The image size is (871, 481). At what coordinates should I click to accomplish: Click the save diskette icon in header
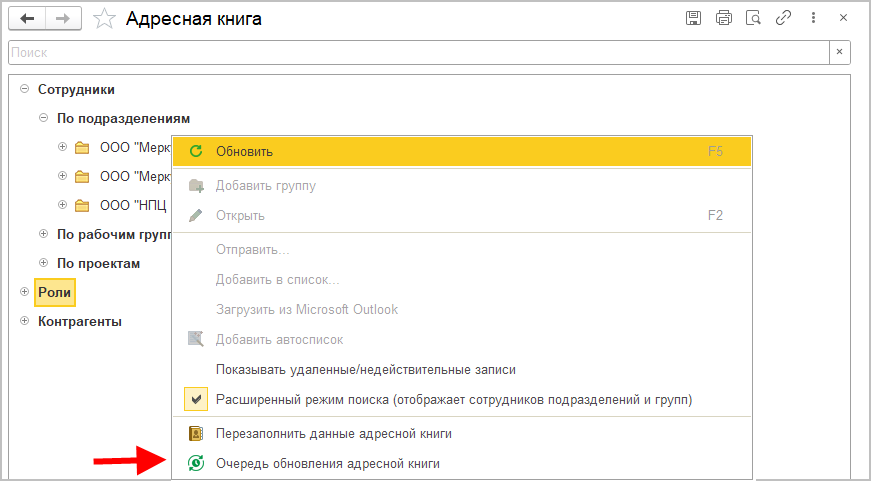click(x=693, y=18)
